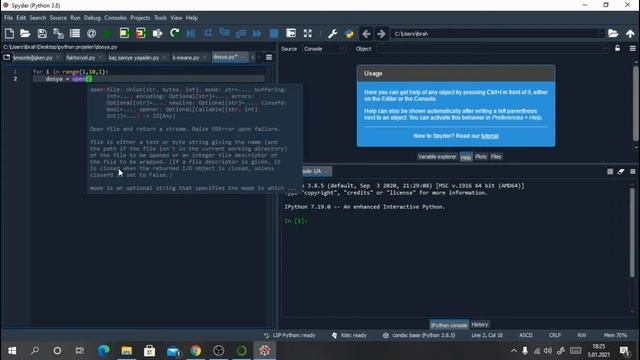Click the LSP Python: ready status
640x360 pixels.
pyautogui.click(x=290, y=336)
